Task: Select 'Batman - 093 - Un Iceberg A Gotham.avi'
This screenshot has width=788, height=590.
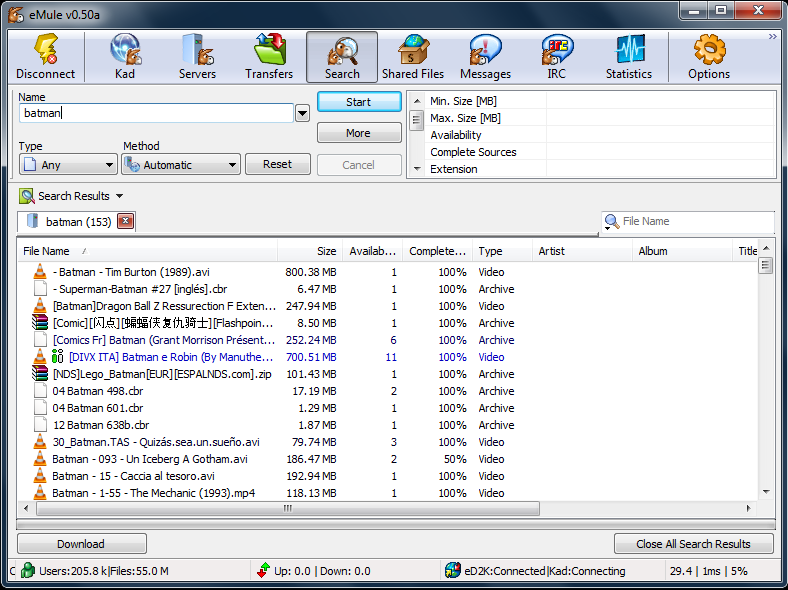Action: point(150,459)
